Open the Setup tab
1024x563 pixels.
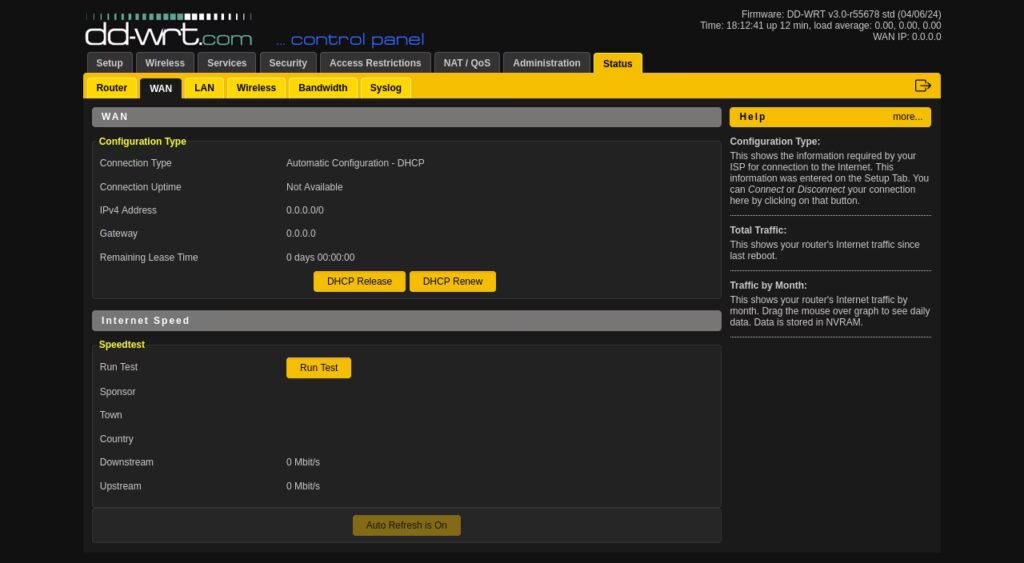pos(109,63)
